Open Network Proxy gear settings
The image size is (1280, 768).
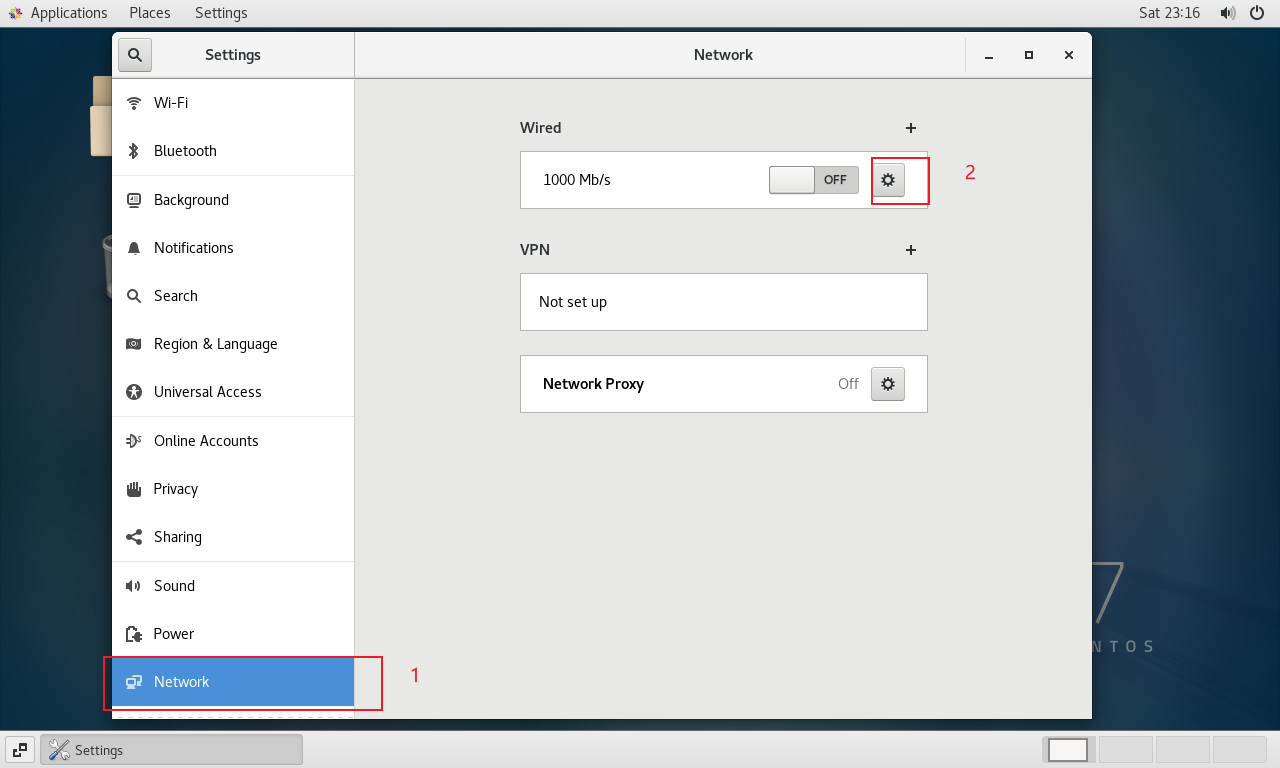[x=887, y=384]
